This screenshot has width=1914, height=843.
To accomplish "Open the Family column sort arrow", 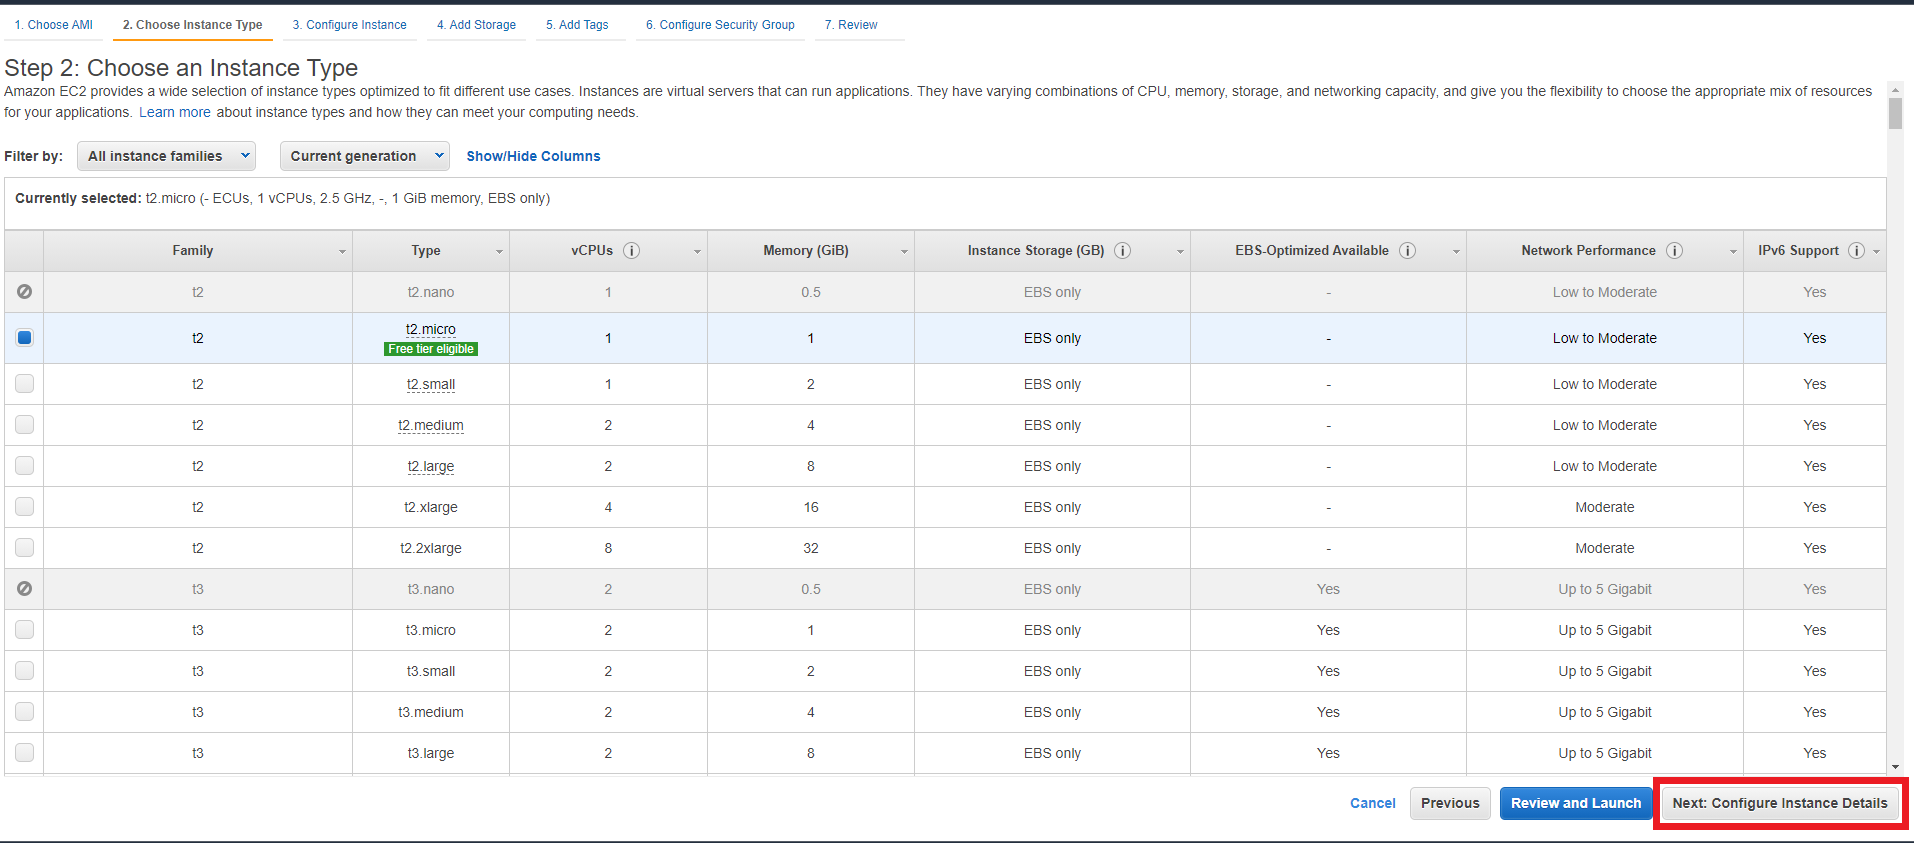I will point(342,252).
